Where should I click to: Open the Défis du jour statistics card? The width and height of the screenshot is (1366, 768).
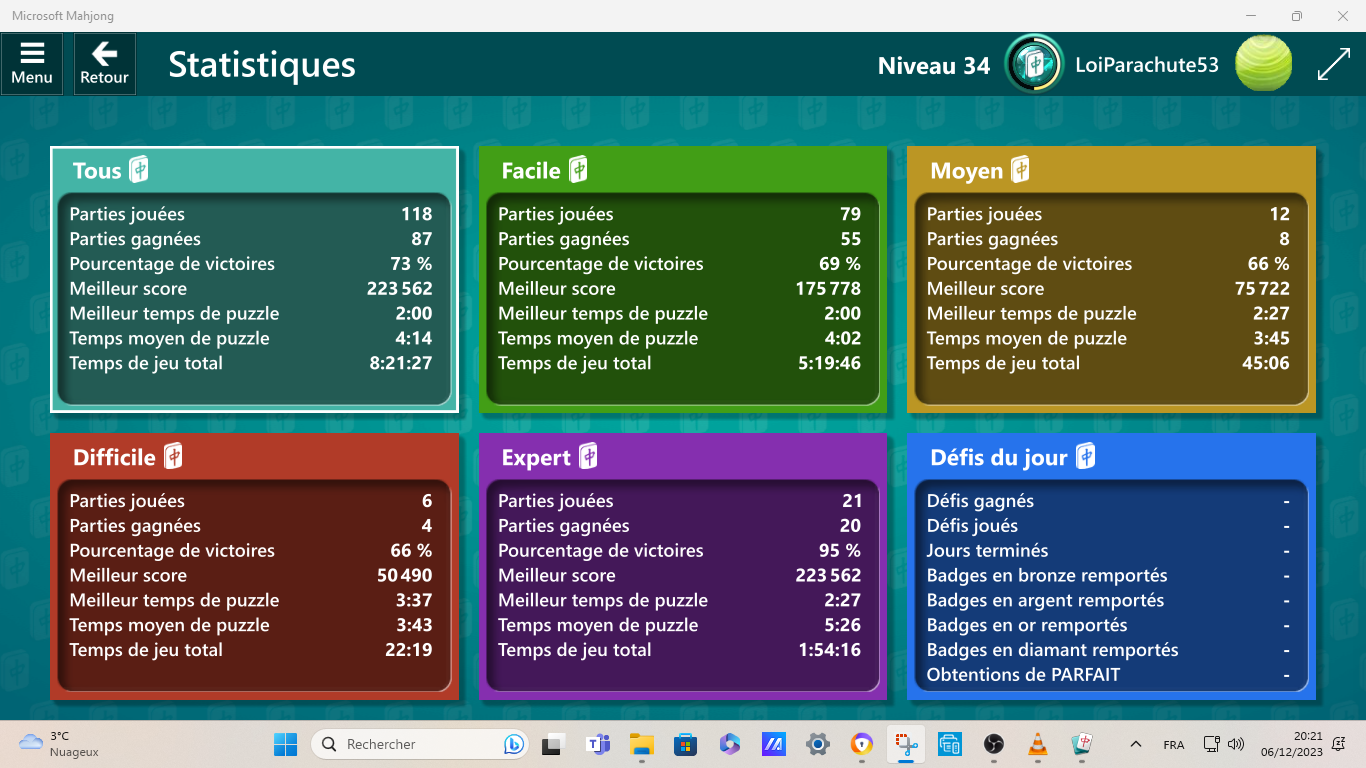tap(1111, 566)
